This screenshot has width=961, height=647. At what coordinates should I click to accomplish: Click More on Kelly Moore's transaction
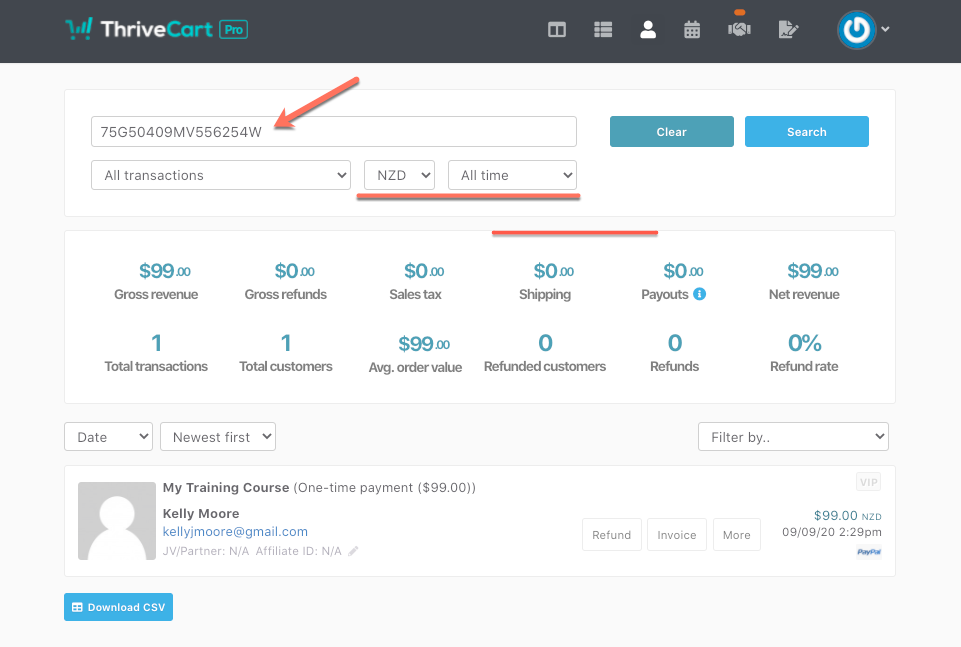[x=737, y=535]
